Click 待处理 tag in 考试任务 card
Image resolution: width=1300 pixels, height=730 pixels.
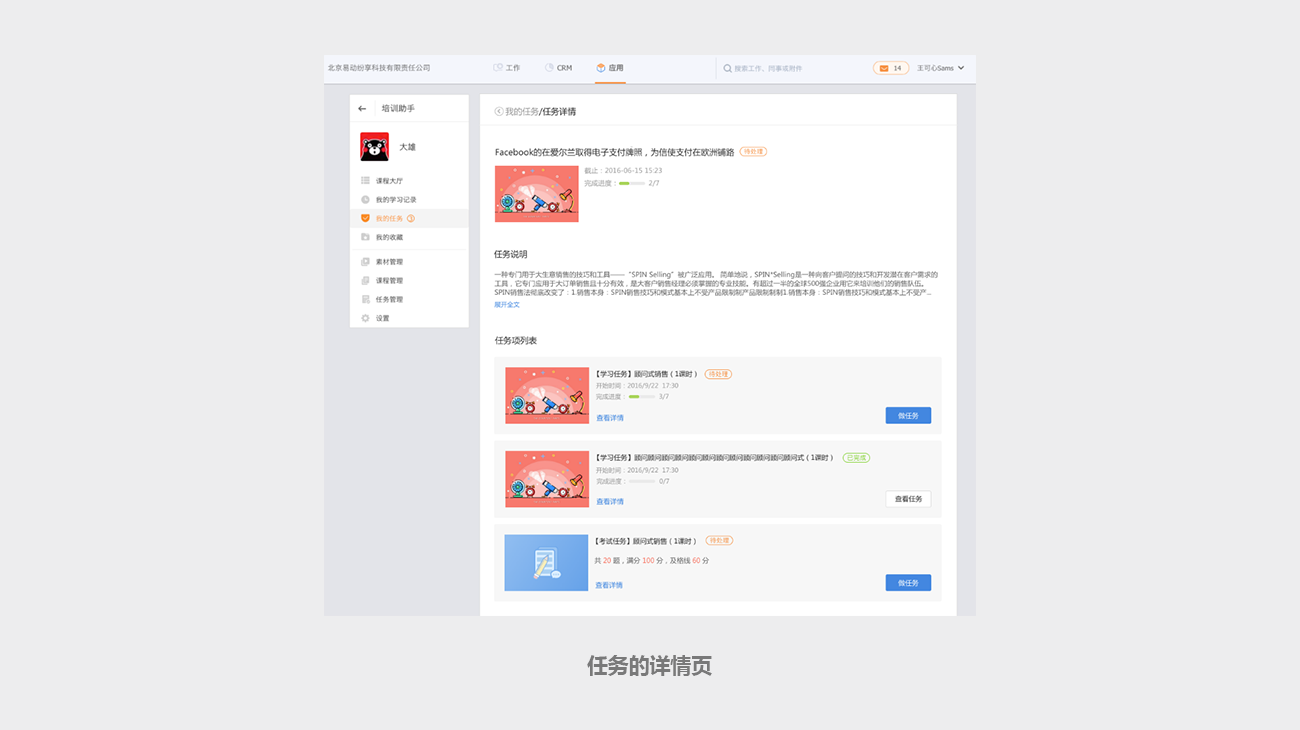tap(720, 540)
